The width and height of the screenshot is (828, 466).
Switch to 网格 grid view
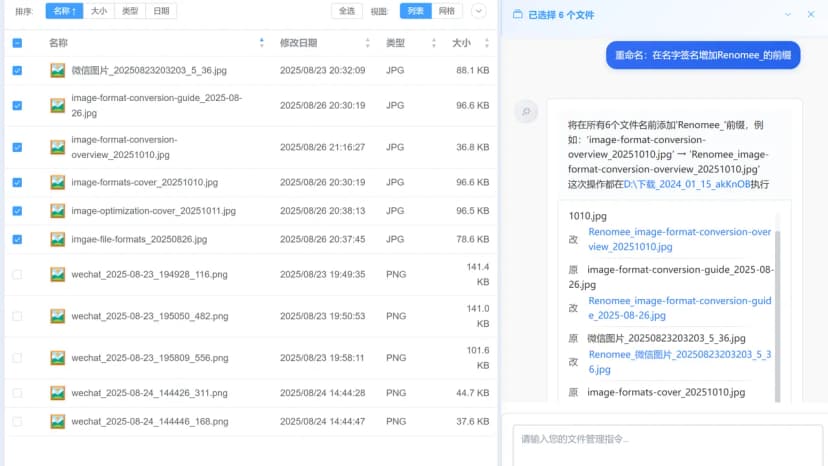pyautogui.click(x=447, y=11)
